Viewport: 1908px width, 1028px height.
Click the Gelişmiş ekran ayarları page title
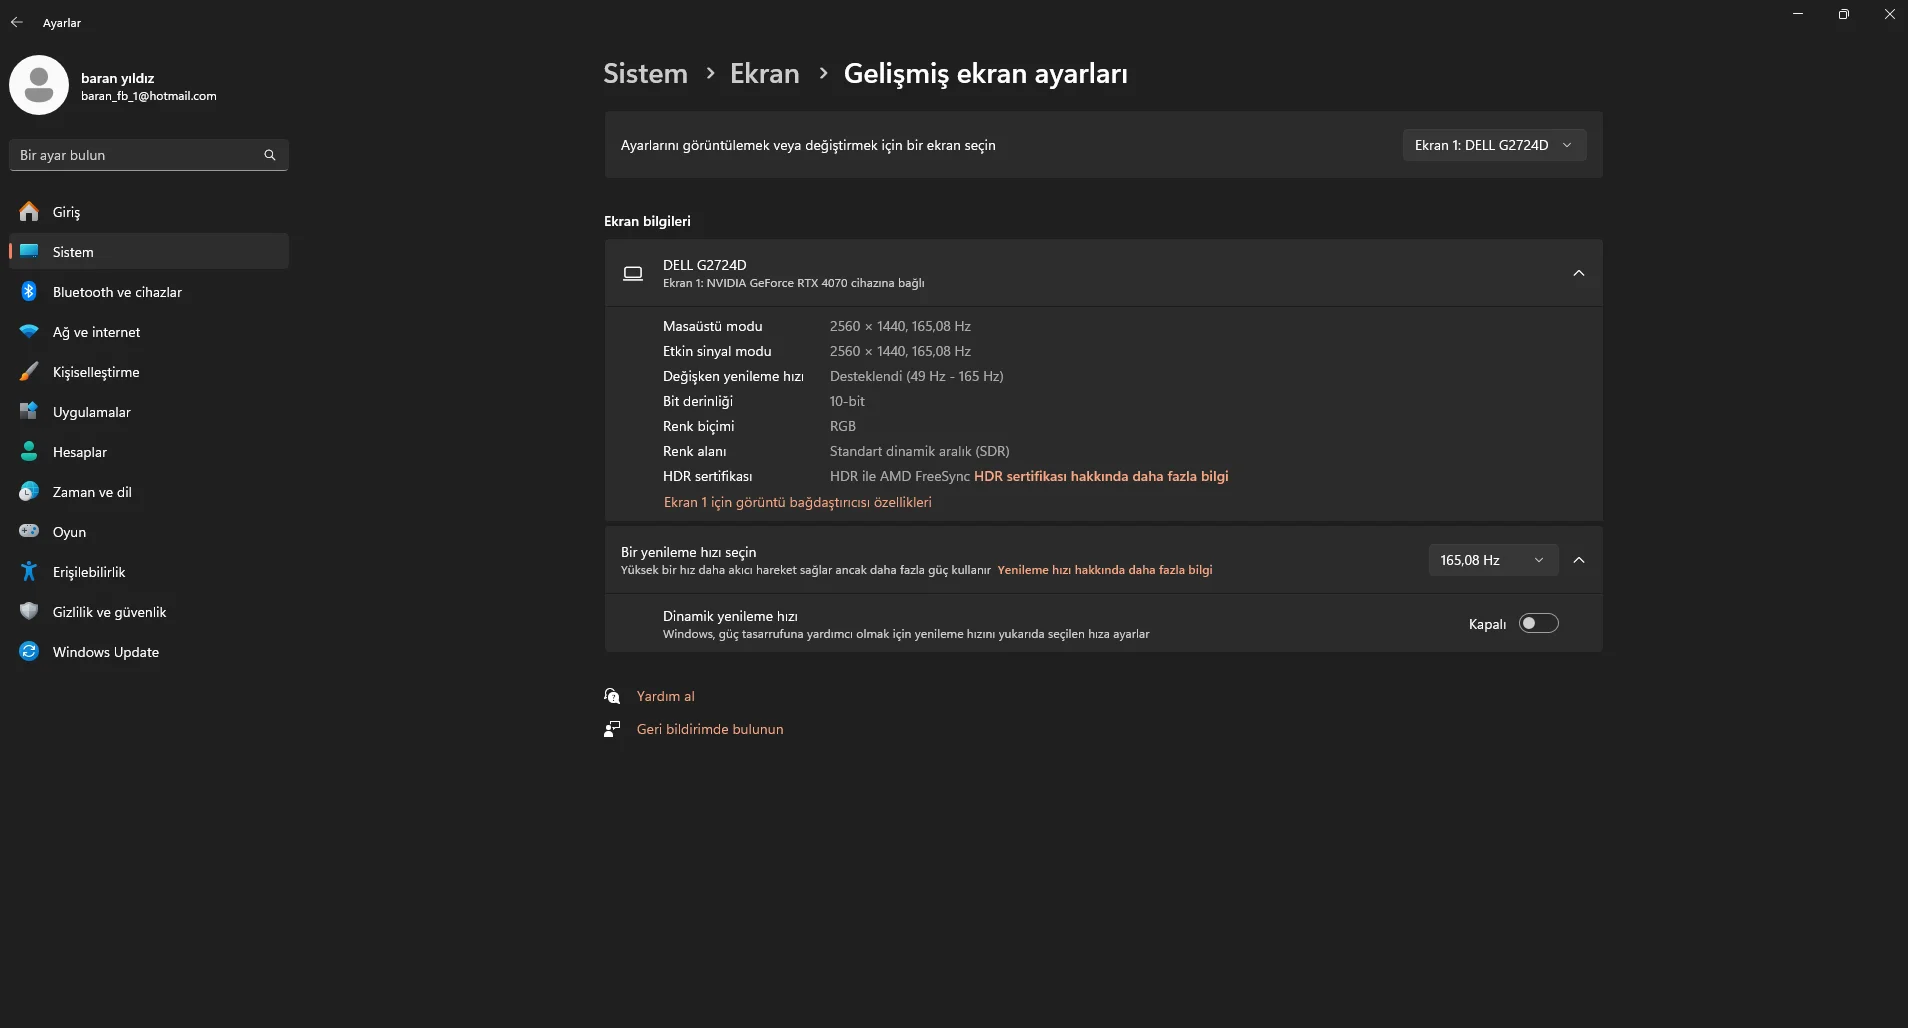click(985, 73)
